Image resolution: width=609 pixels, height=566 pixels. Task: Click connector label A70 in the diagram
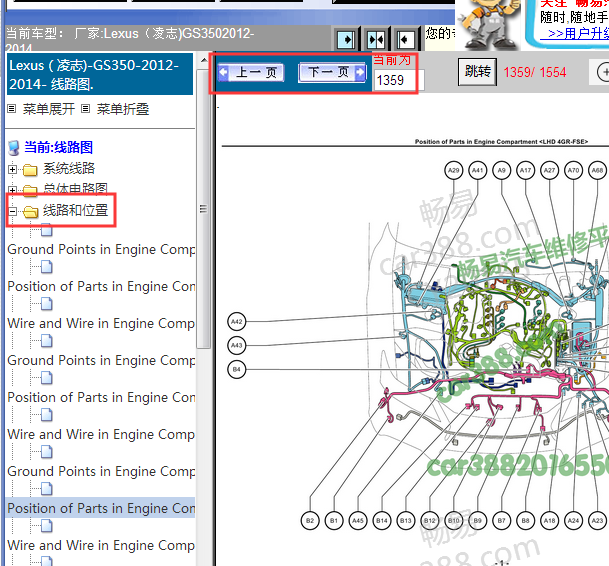pos(573,171)
